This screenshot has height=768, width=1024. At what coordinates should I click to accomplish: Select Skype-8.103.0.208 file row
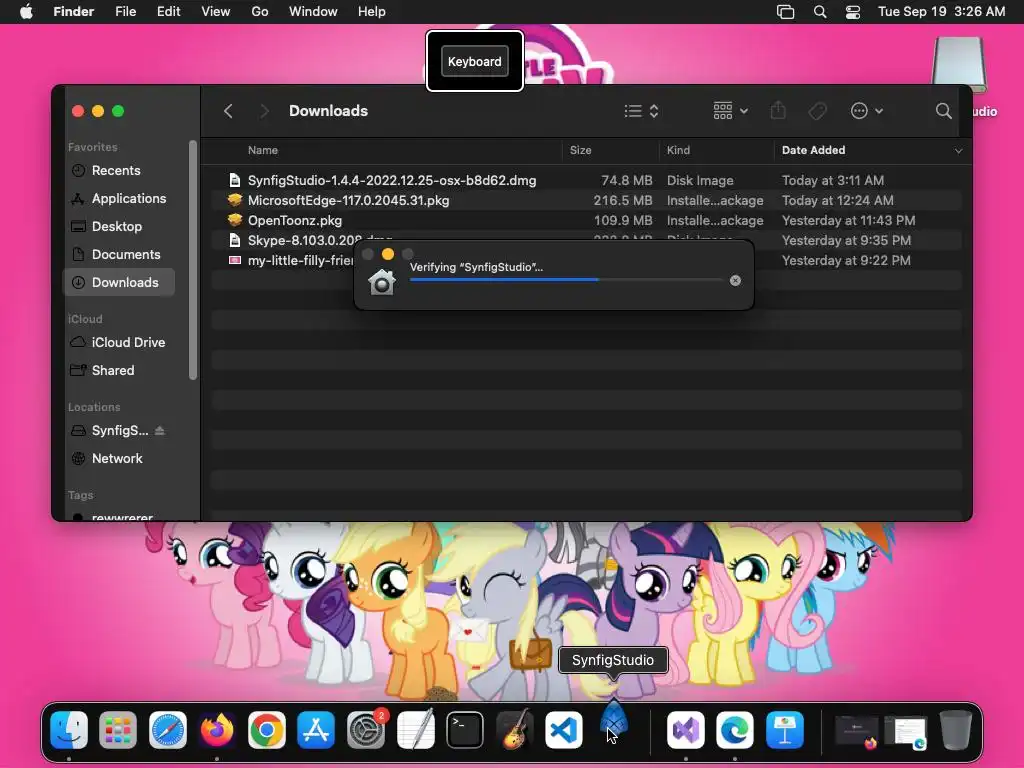pos(586,240)
